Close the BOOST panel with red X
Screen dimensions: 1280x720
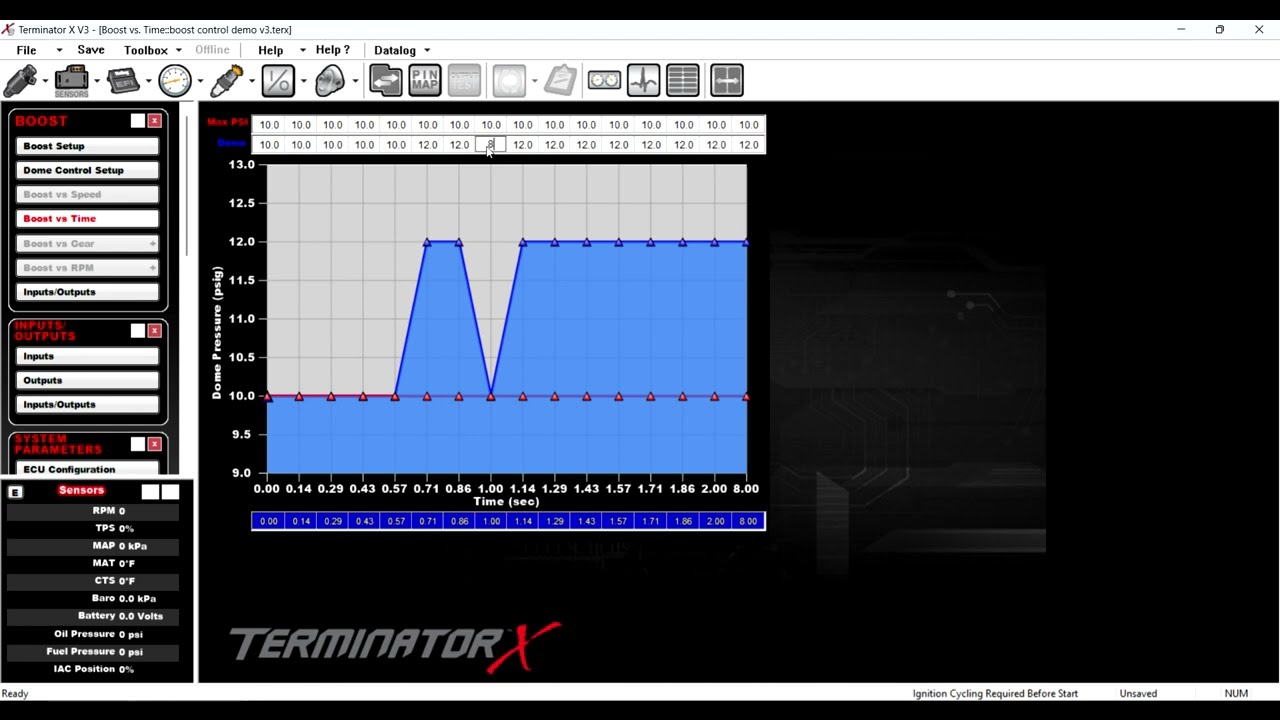click(154, 121)
